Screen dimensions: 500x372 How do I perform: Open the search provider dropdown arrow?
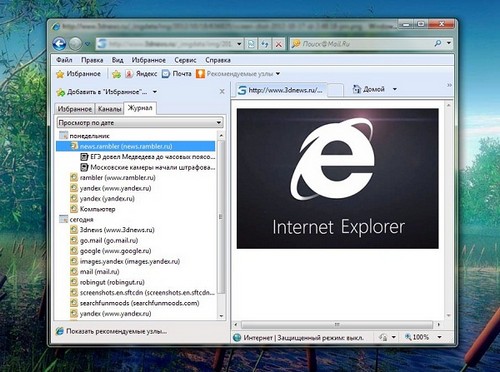pyautogui.click(x=449, y=43)
